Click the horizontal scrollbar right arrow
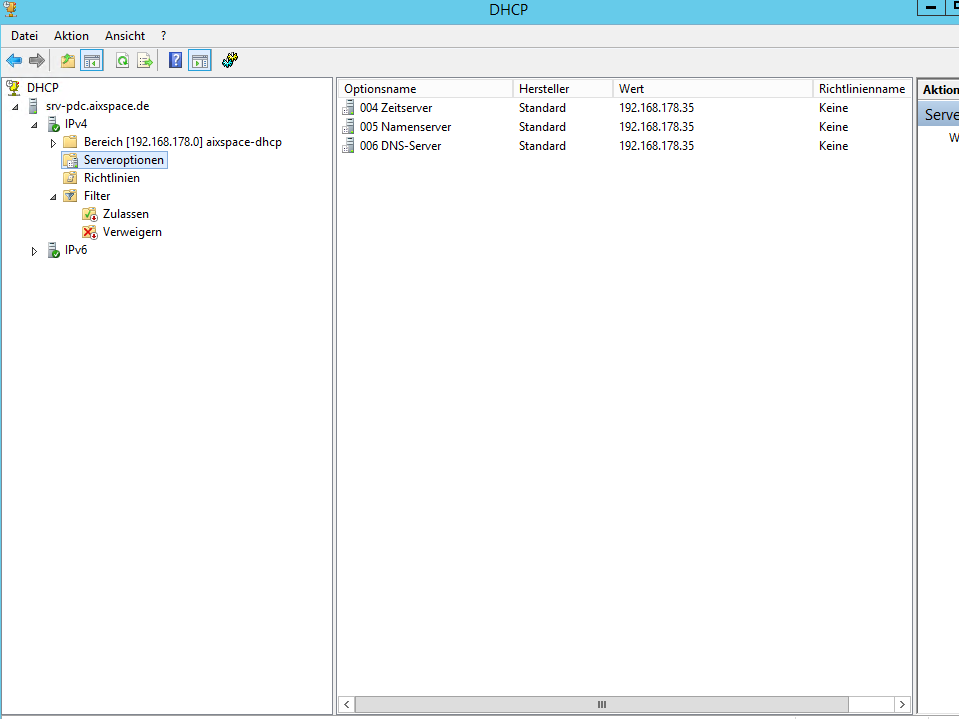 pos(902,704)
